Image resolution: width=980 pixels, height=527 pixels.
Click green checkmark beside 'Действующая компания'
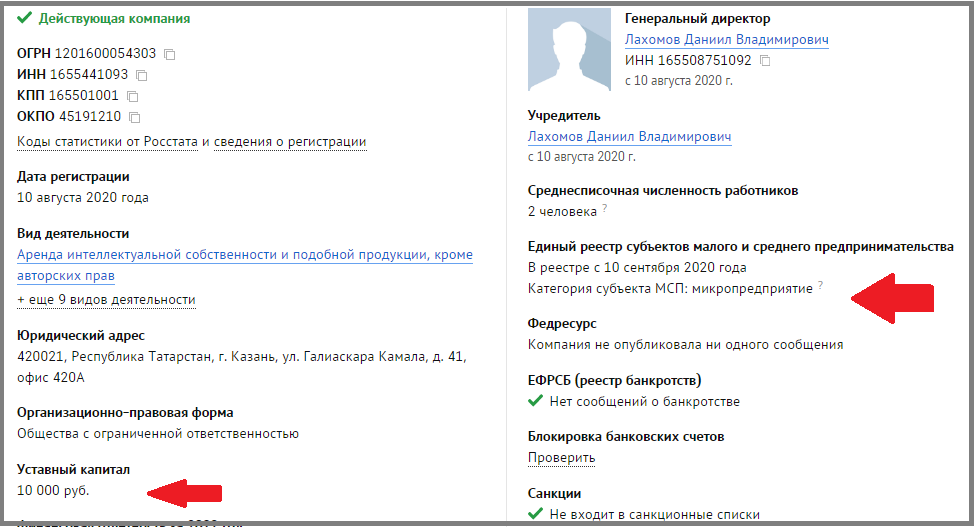pos(25,19)
